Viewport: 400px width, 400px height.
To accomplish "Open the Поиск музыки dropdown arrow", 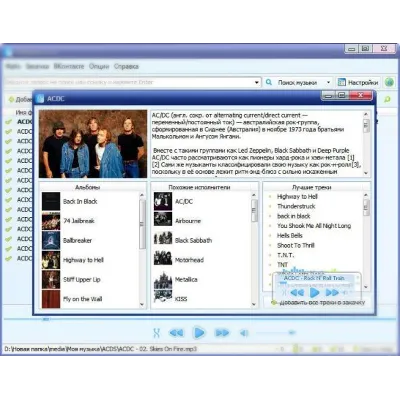I will [328, 82].
